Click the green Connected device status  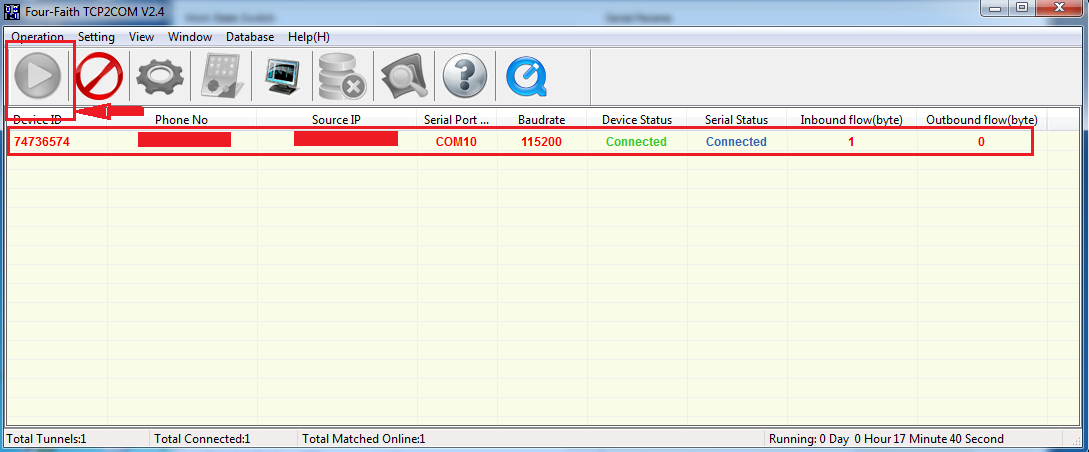(x=636, y=142)
